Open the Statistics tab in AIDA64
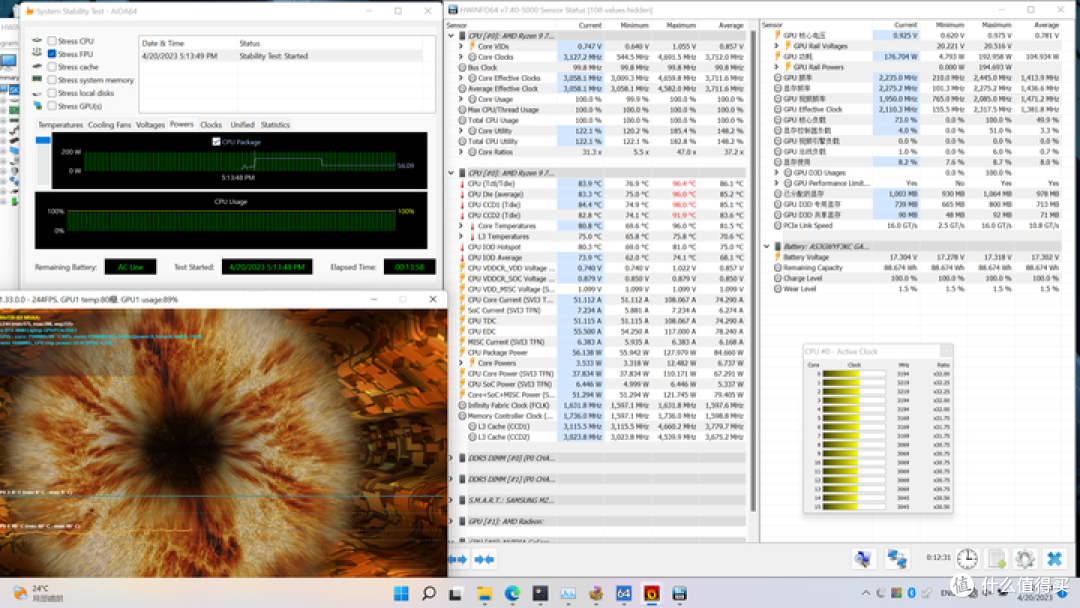Screen dimensions: 1080x608 click(x=275, y=125)
